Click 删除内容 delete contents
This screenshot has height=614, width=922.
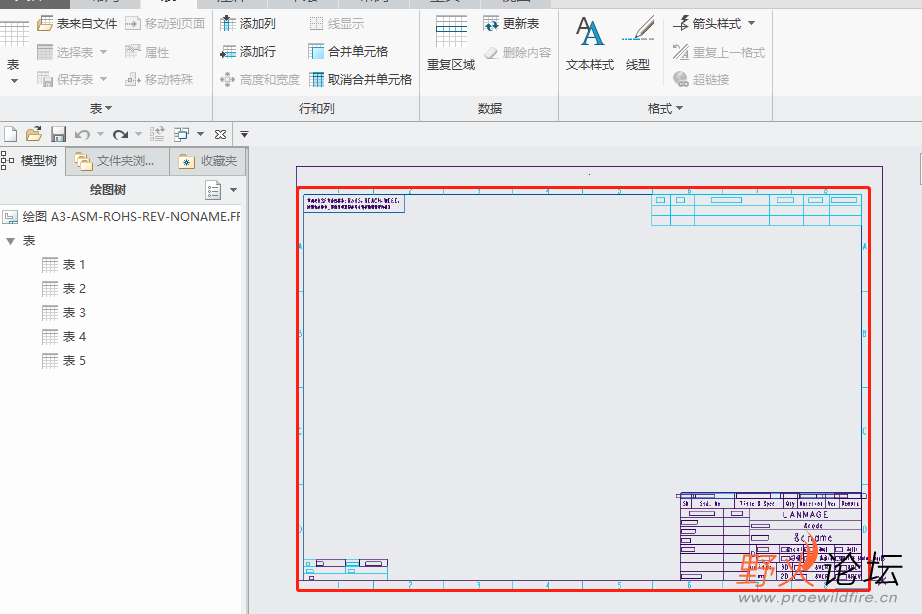517,52
